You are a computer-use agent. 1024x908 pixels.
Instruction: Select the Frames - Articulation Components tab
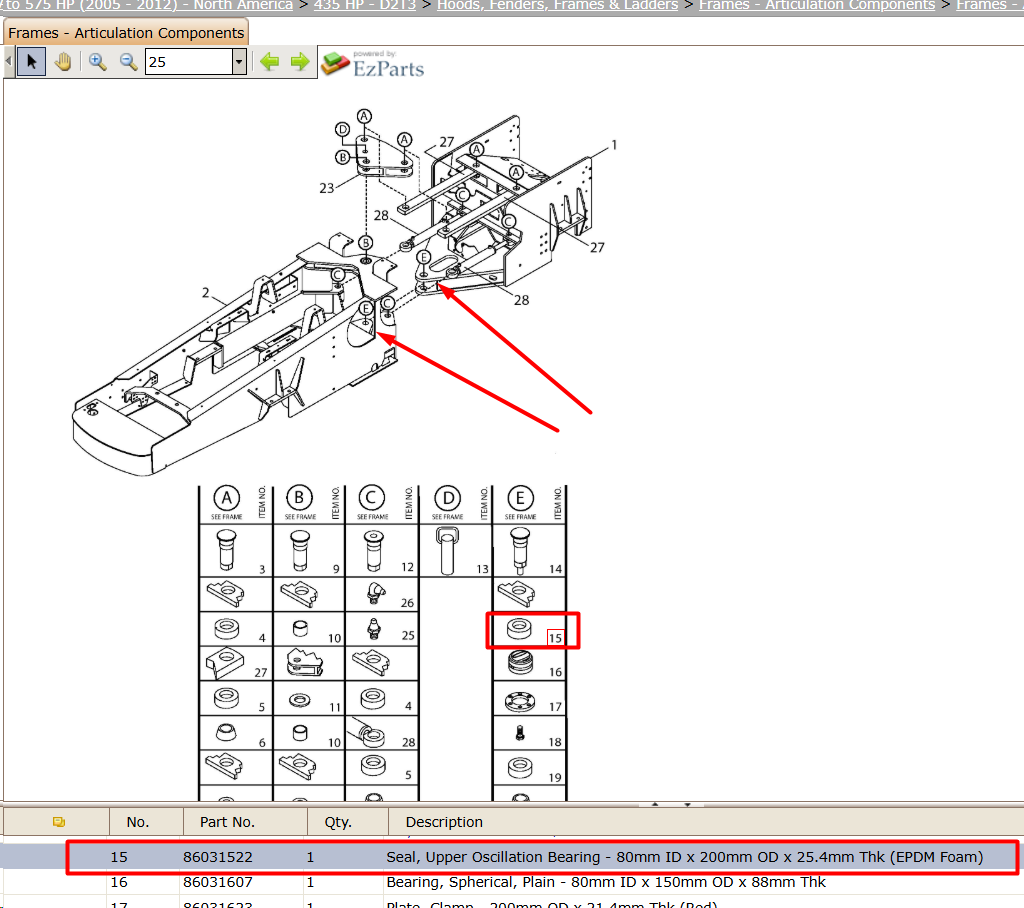point(126,33)
